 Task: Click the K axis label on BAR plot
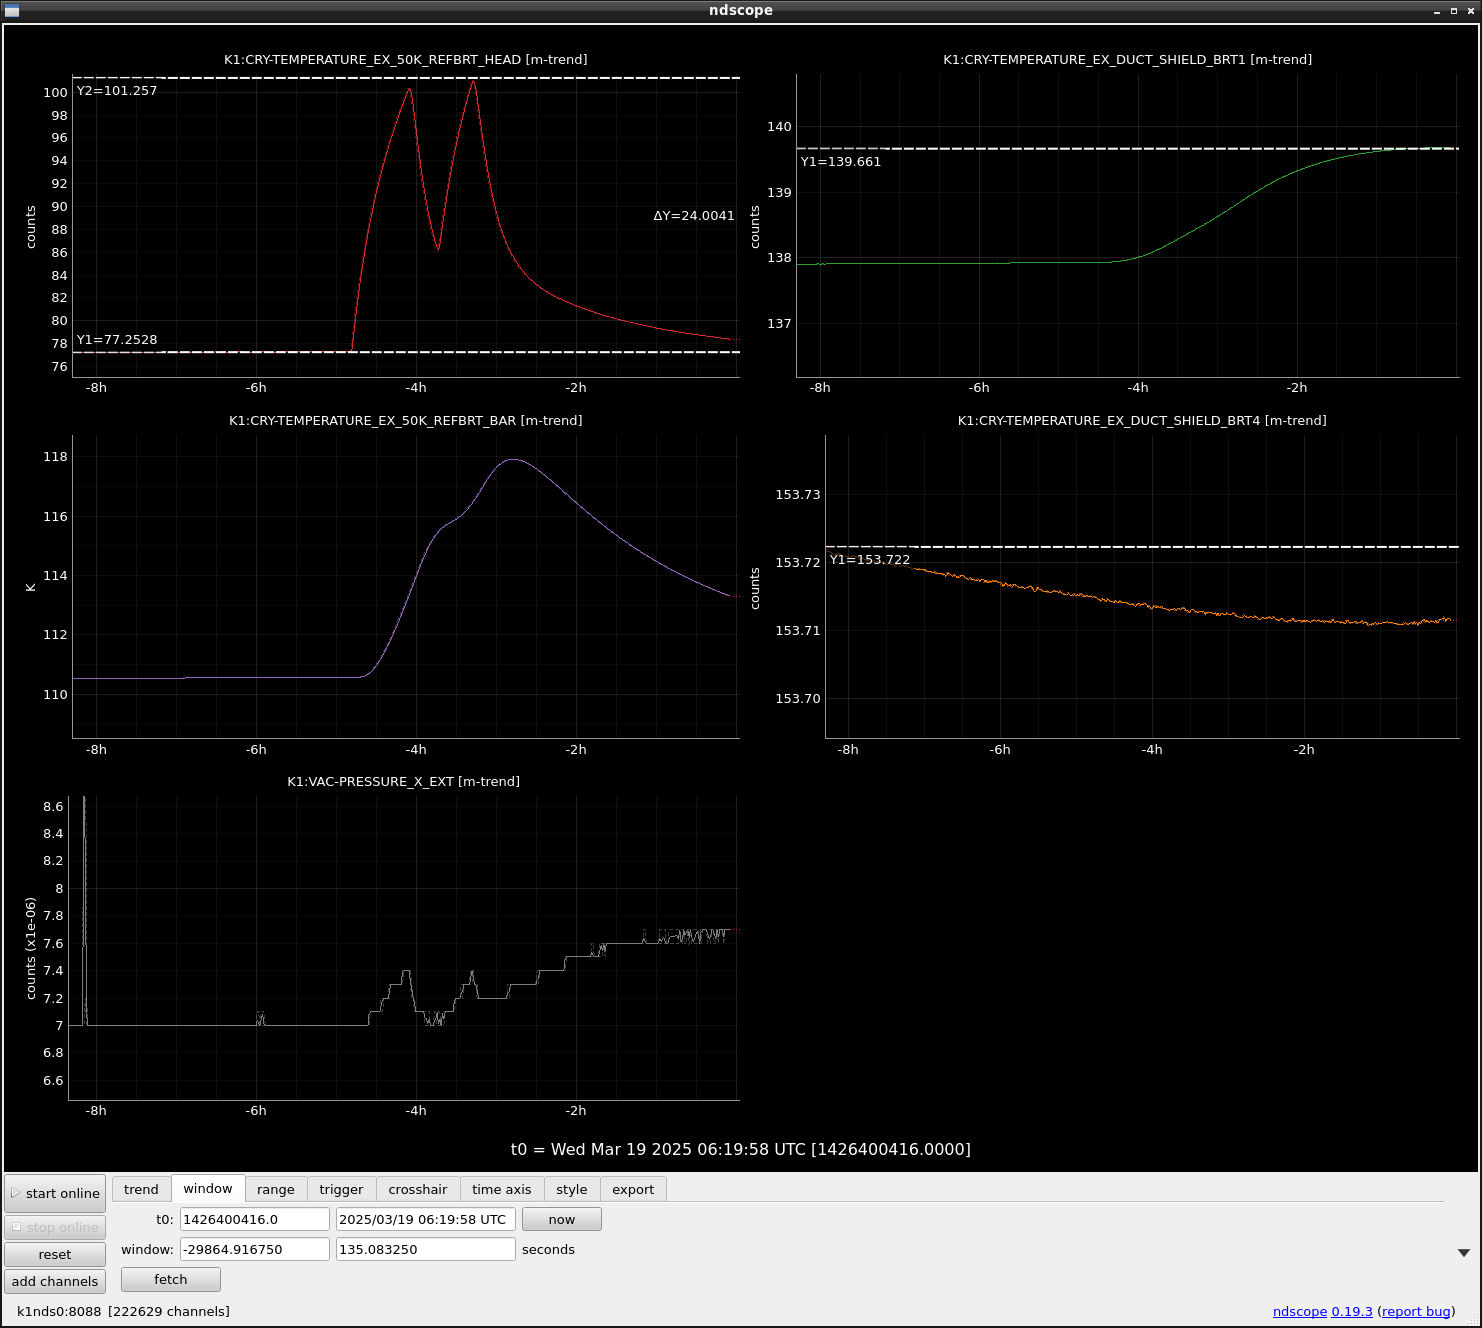[31, 587]
